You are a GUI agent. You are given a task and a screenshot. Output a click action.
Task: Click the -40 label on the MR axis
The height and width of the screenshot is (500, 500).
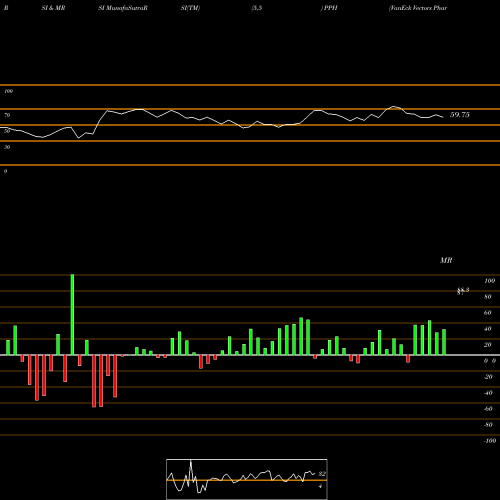pos(488,393)
